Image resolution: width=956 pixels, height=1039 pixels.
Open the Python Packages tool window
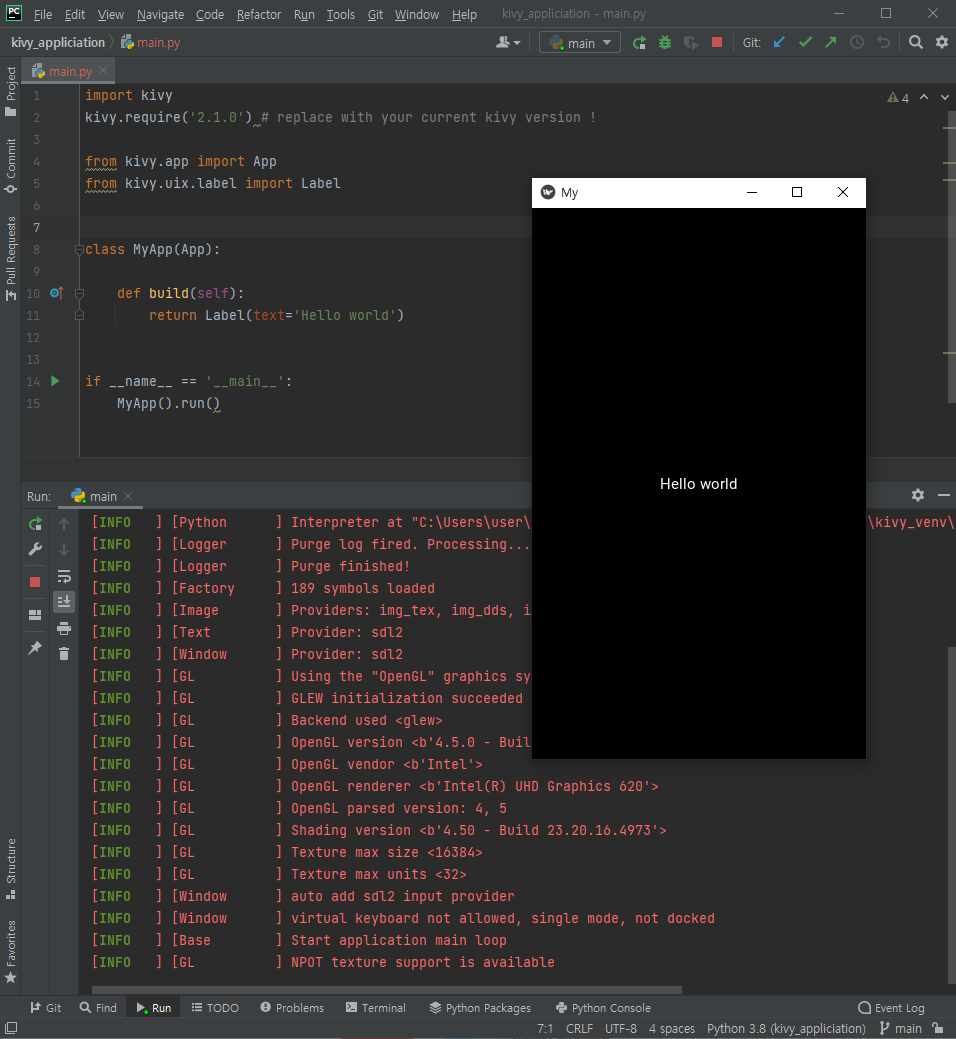(x=480, y=1008)
